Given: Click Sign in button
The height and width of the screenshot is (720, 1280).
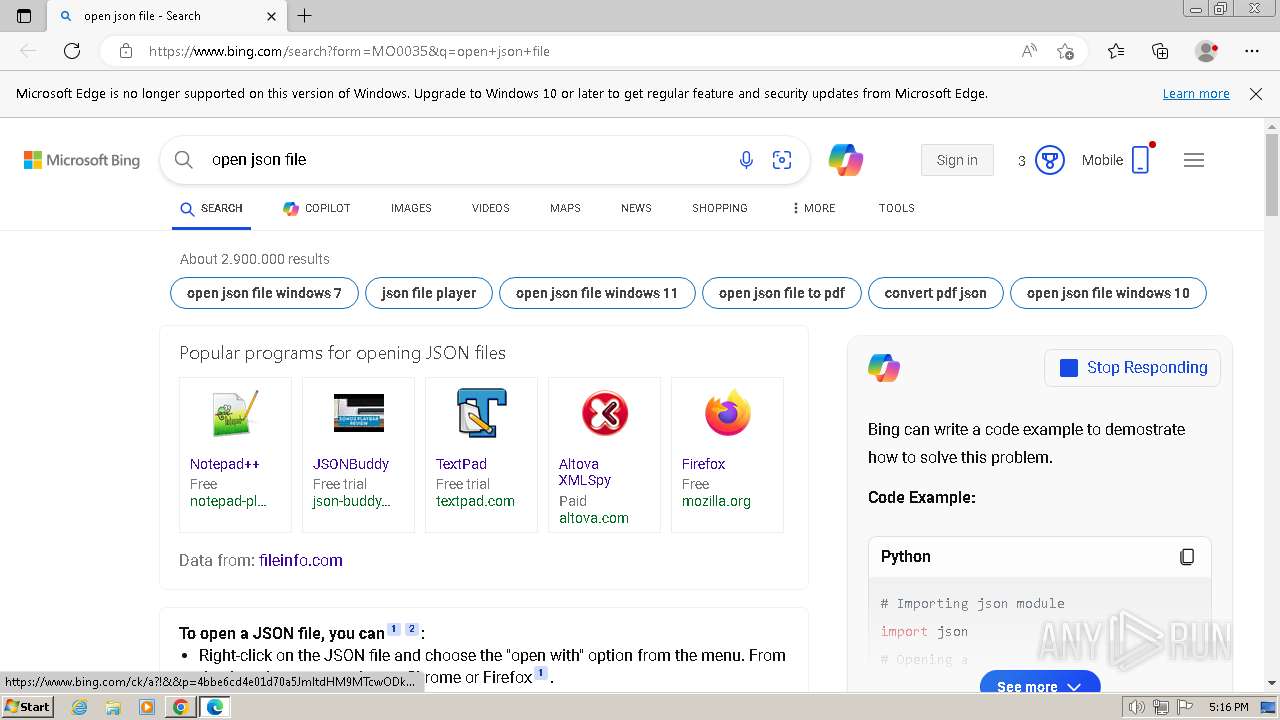Looking at the screenshot, I should [957, 160].
